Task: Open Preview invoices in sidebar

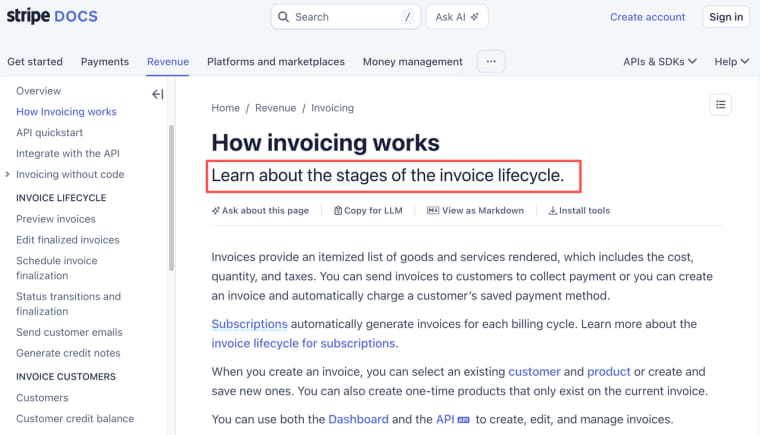Action: click(x=56, y=219)
